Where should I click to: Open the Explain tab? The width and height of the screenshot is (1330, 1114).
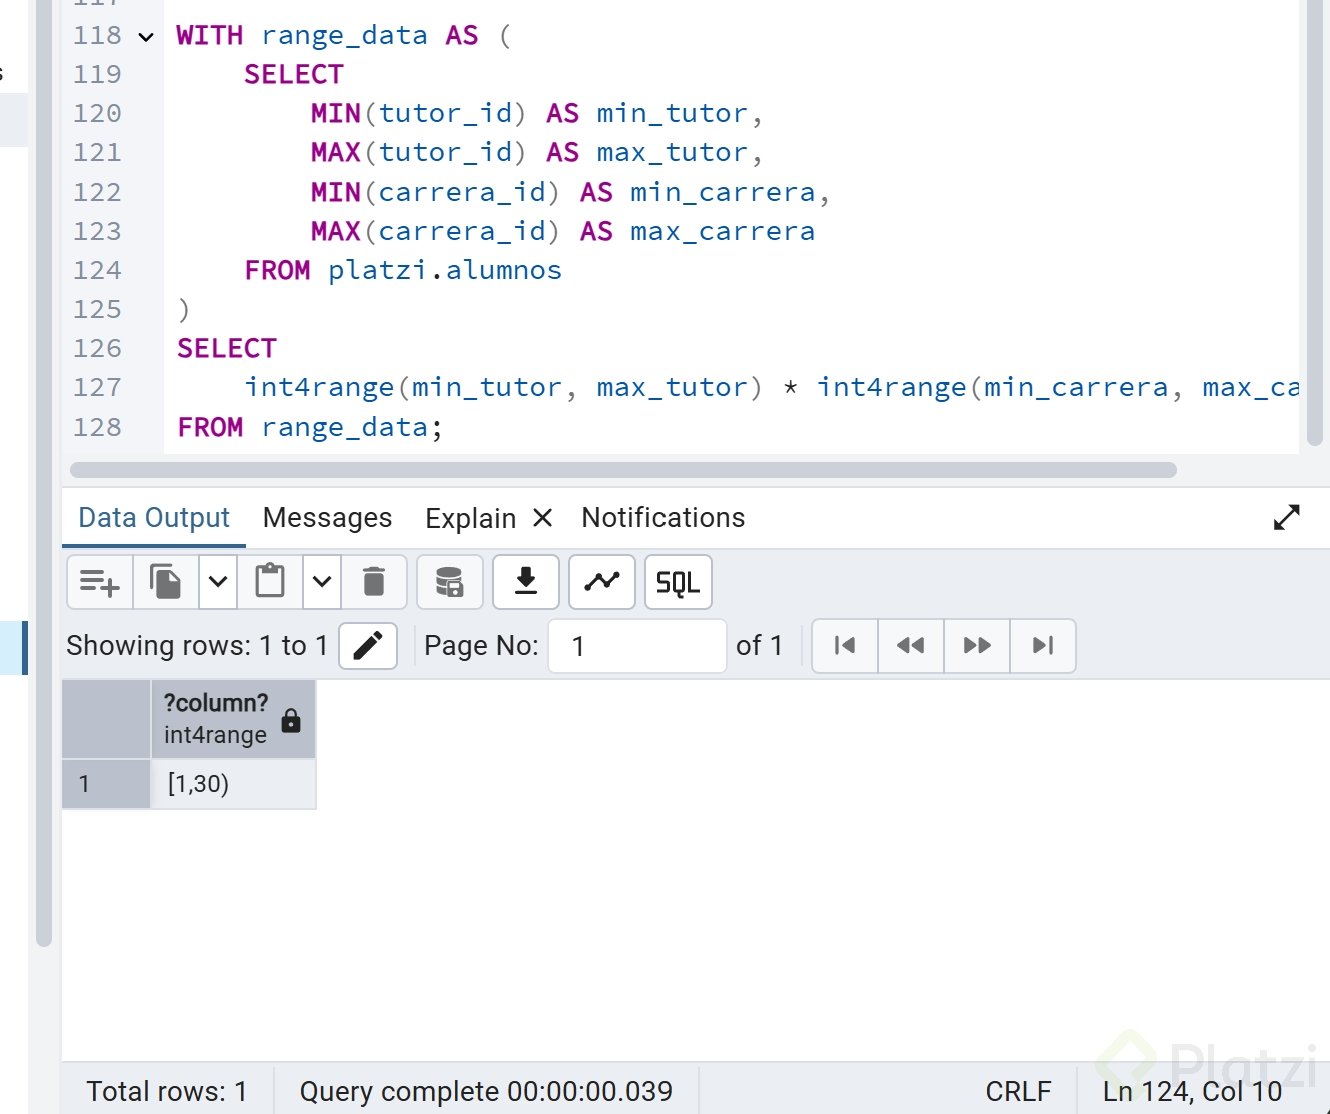pyautogui.click(x=471, y=518)
